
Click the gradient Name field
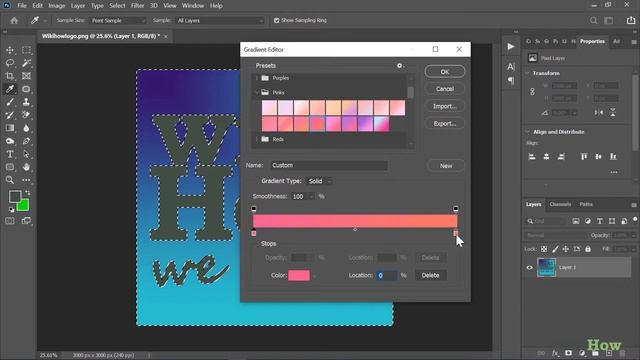click(329, 165)
